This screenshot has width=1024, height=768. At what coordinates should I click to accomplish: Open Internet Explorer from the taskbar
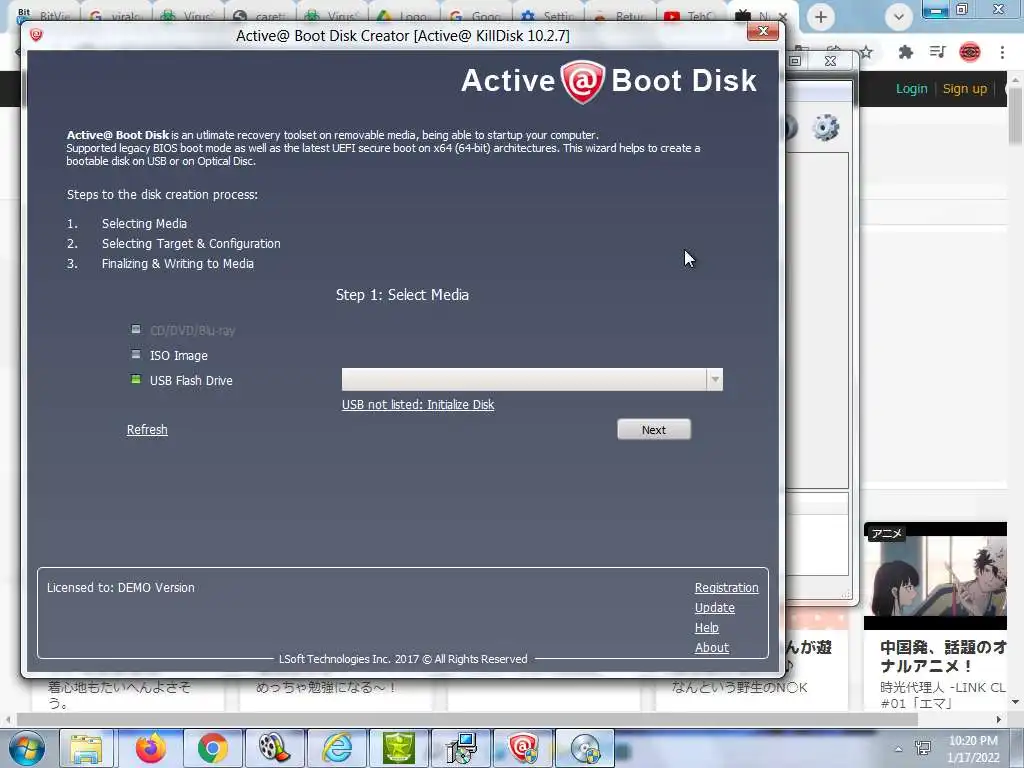pos(337,748)
